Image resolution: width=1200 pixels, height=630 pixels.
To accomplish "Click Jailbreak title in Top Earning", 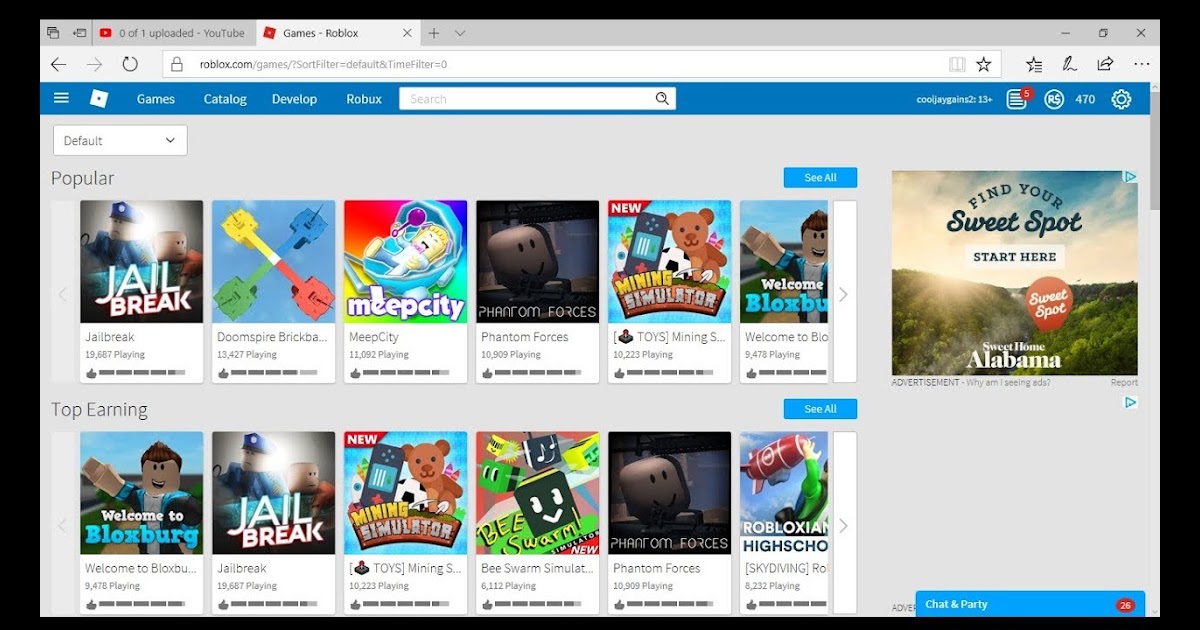I will pyautogui.click(x=242, y=568).
